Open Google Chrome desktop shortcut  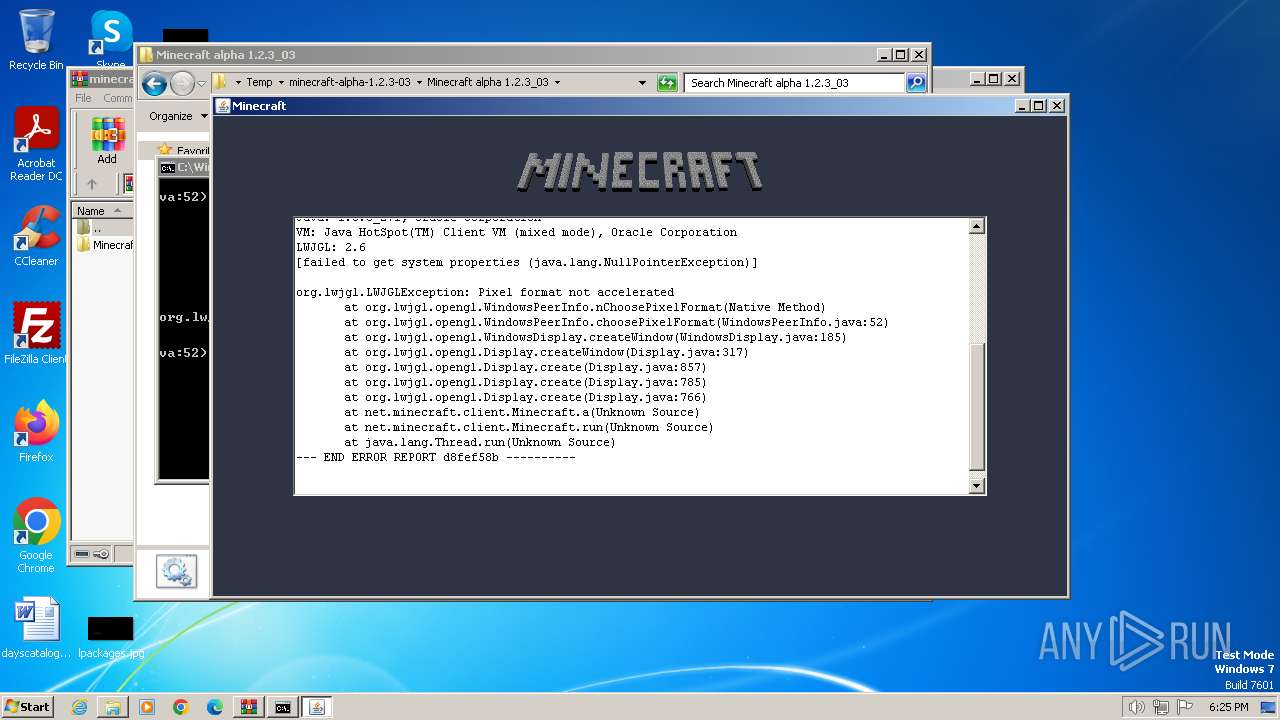pos(36,535)
